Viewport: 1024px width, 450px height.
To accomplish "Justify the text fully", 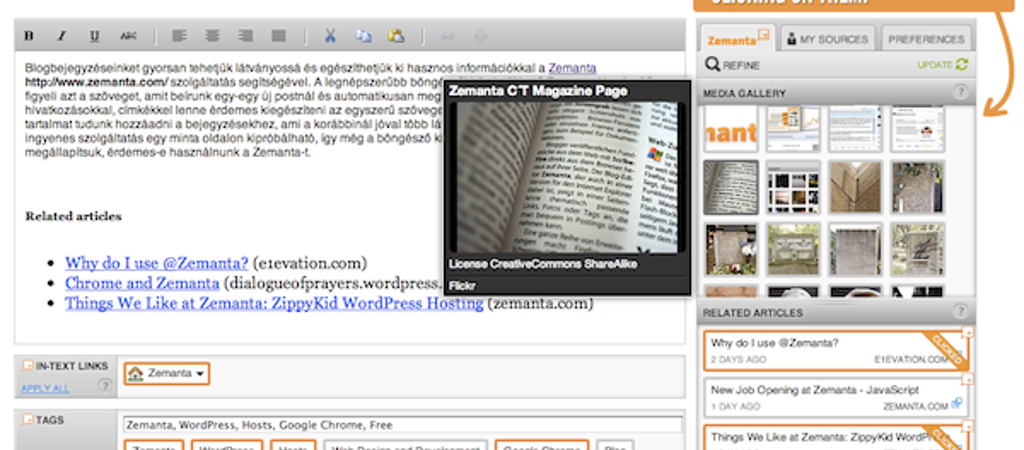I will [x=279, y=36].
